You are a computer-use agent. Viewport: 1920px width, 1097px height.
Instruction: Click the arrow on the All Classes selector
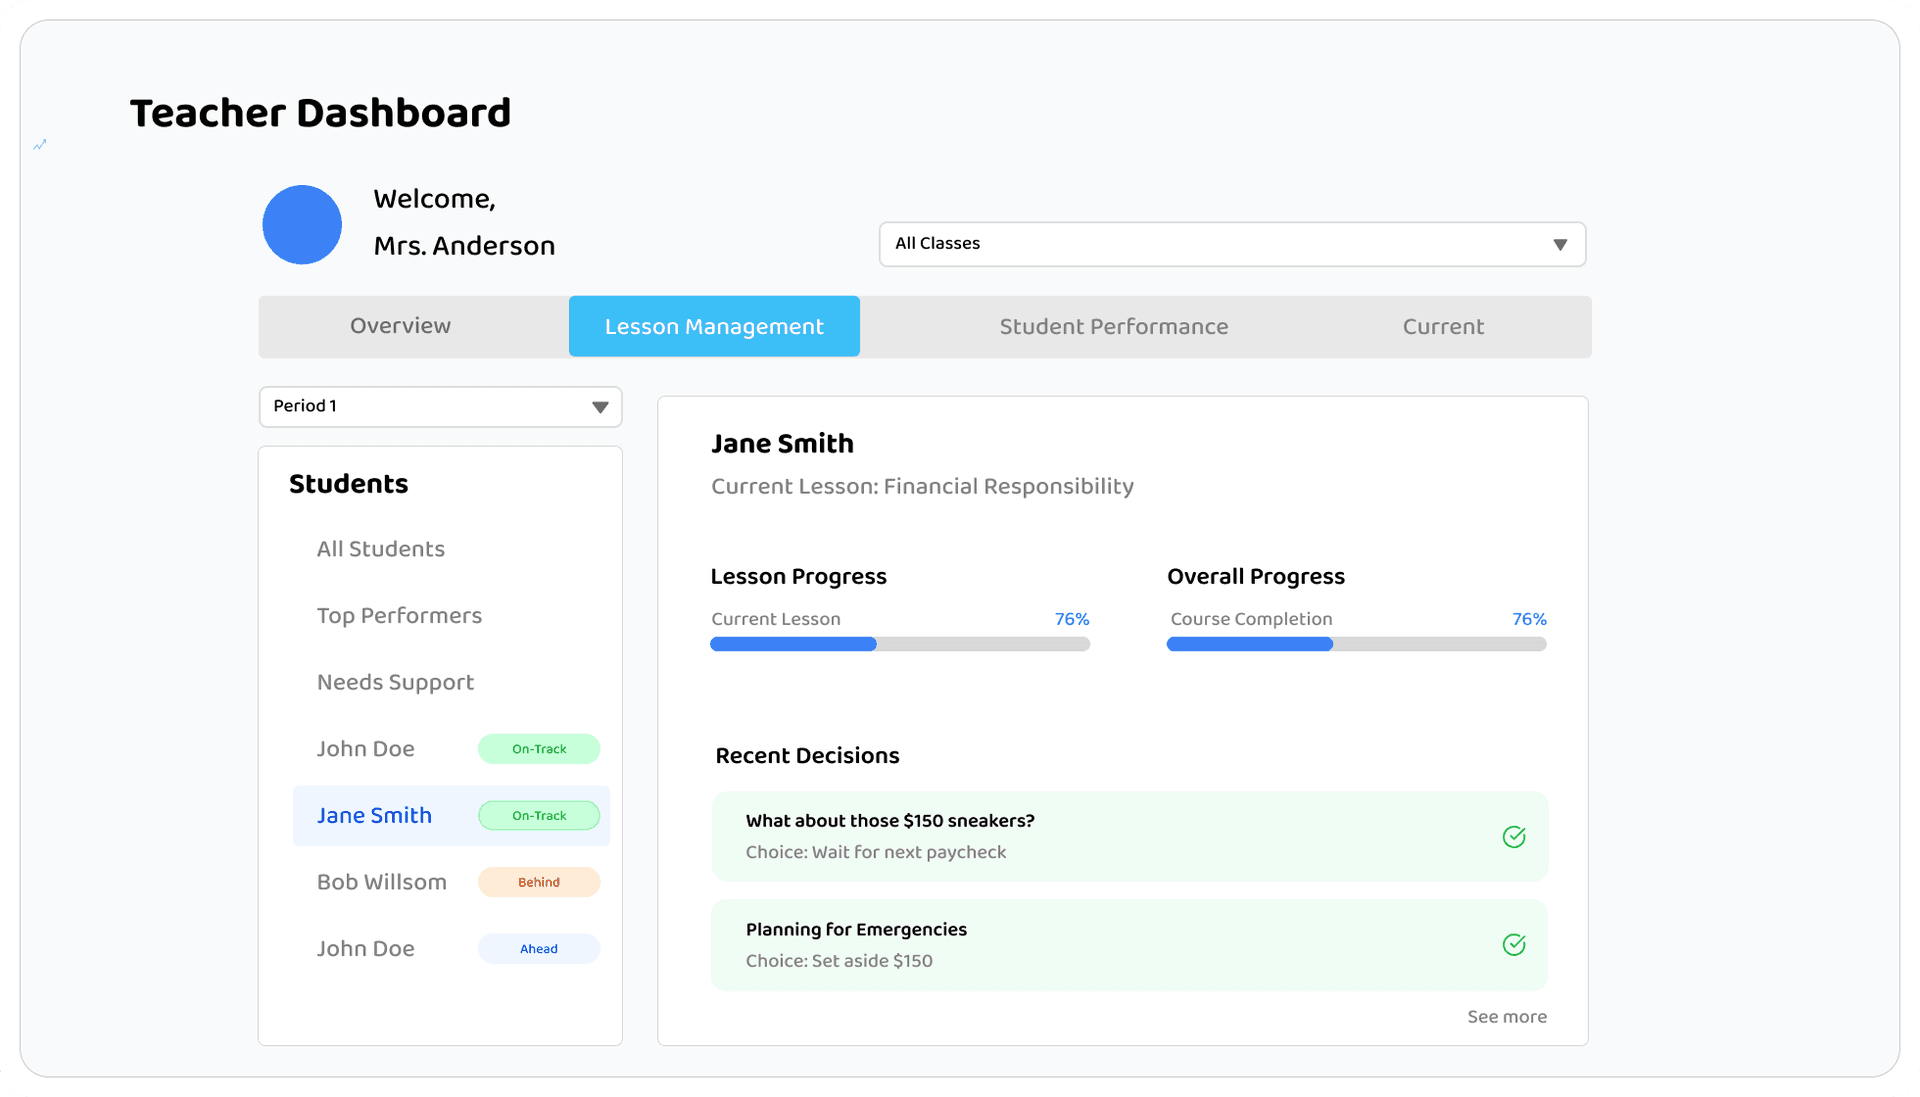(x=1560, y=244)
